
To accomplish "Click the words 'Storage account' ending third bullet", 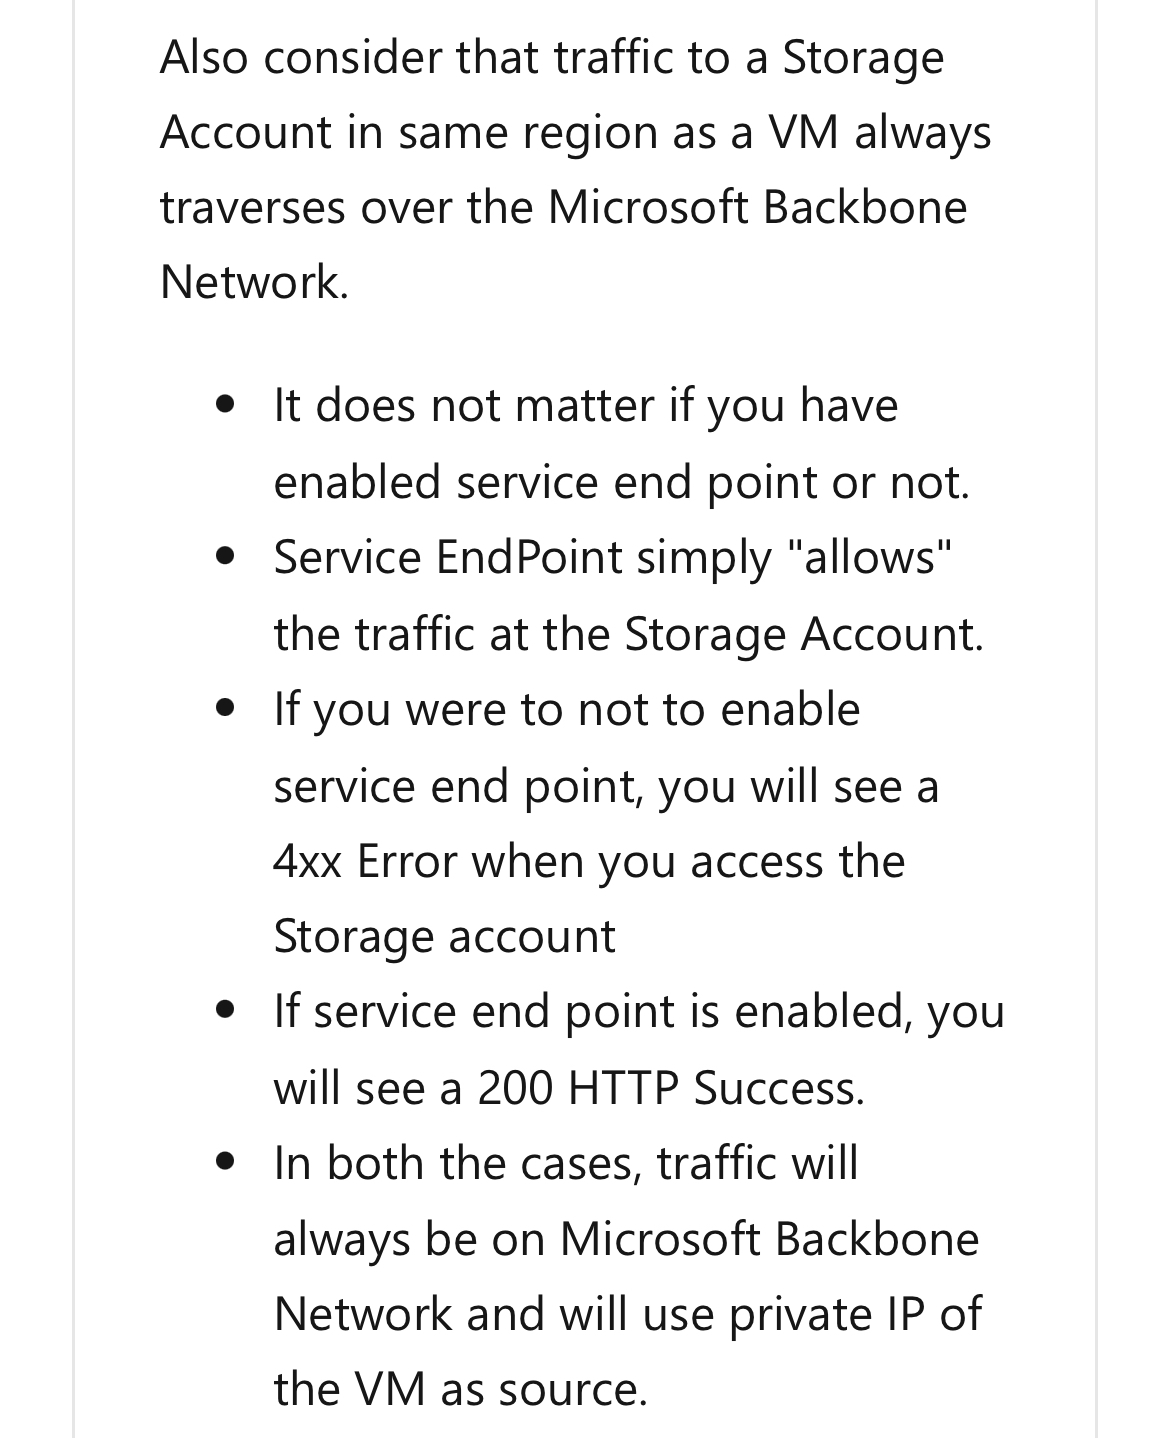I will (x=444, y=938).
